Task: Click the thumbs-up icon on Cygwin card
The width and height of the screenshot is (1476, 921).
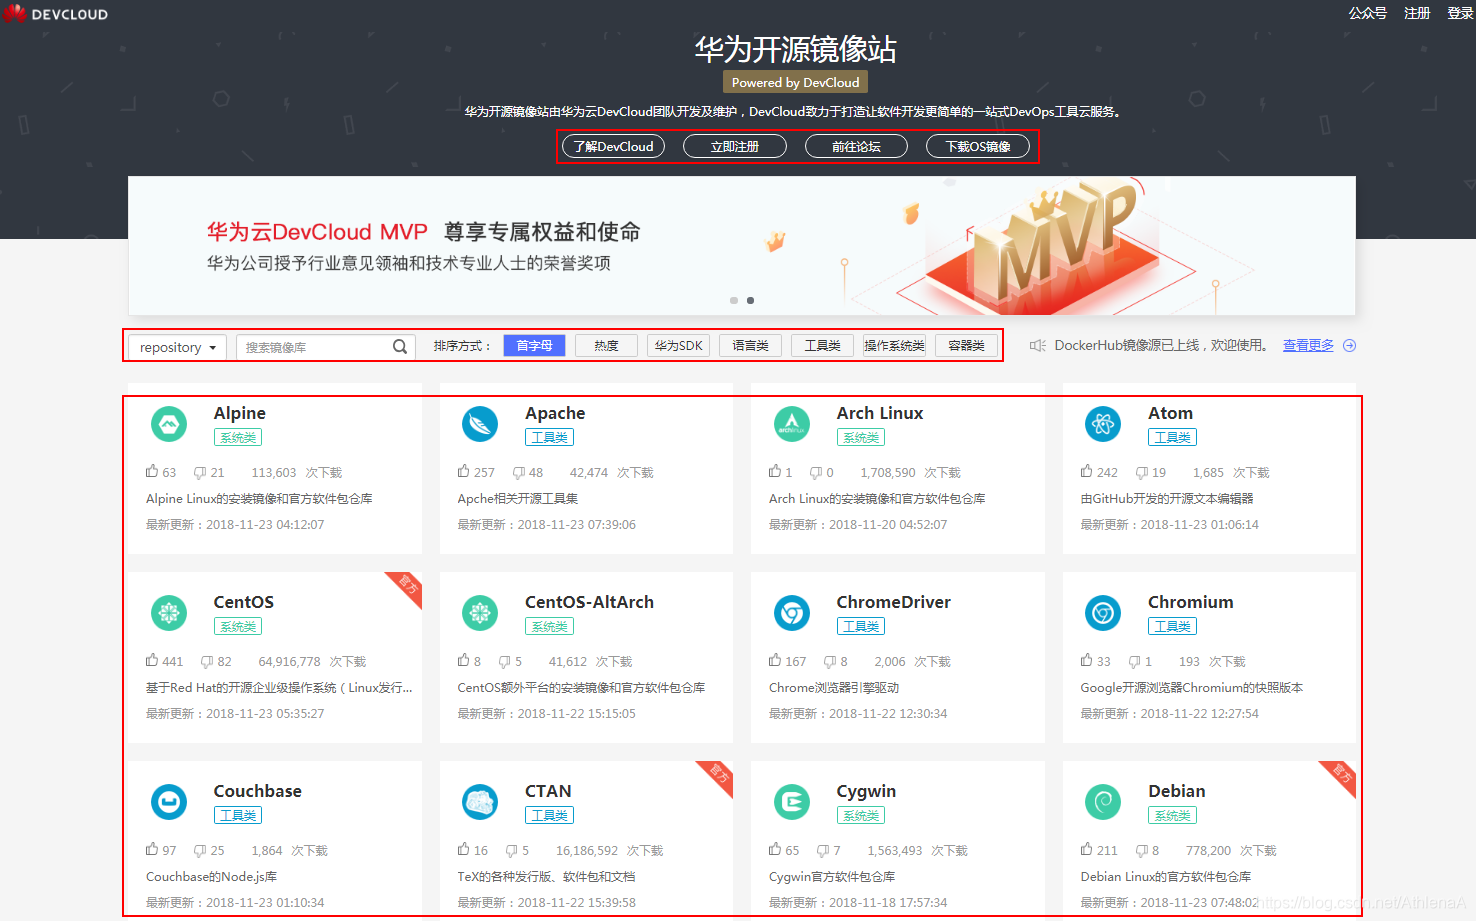Action: (775, 849)
